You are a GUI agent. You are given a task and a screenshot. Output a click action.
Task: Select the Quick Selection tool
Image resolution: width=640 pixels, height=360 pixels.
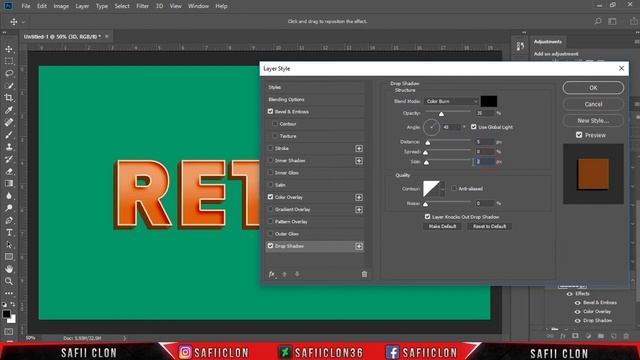(x=9, y=86)
